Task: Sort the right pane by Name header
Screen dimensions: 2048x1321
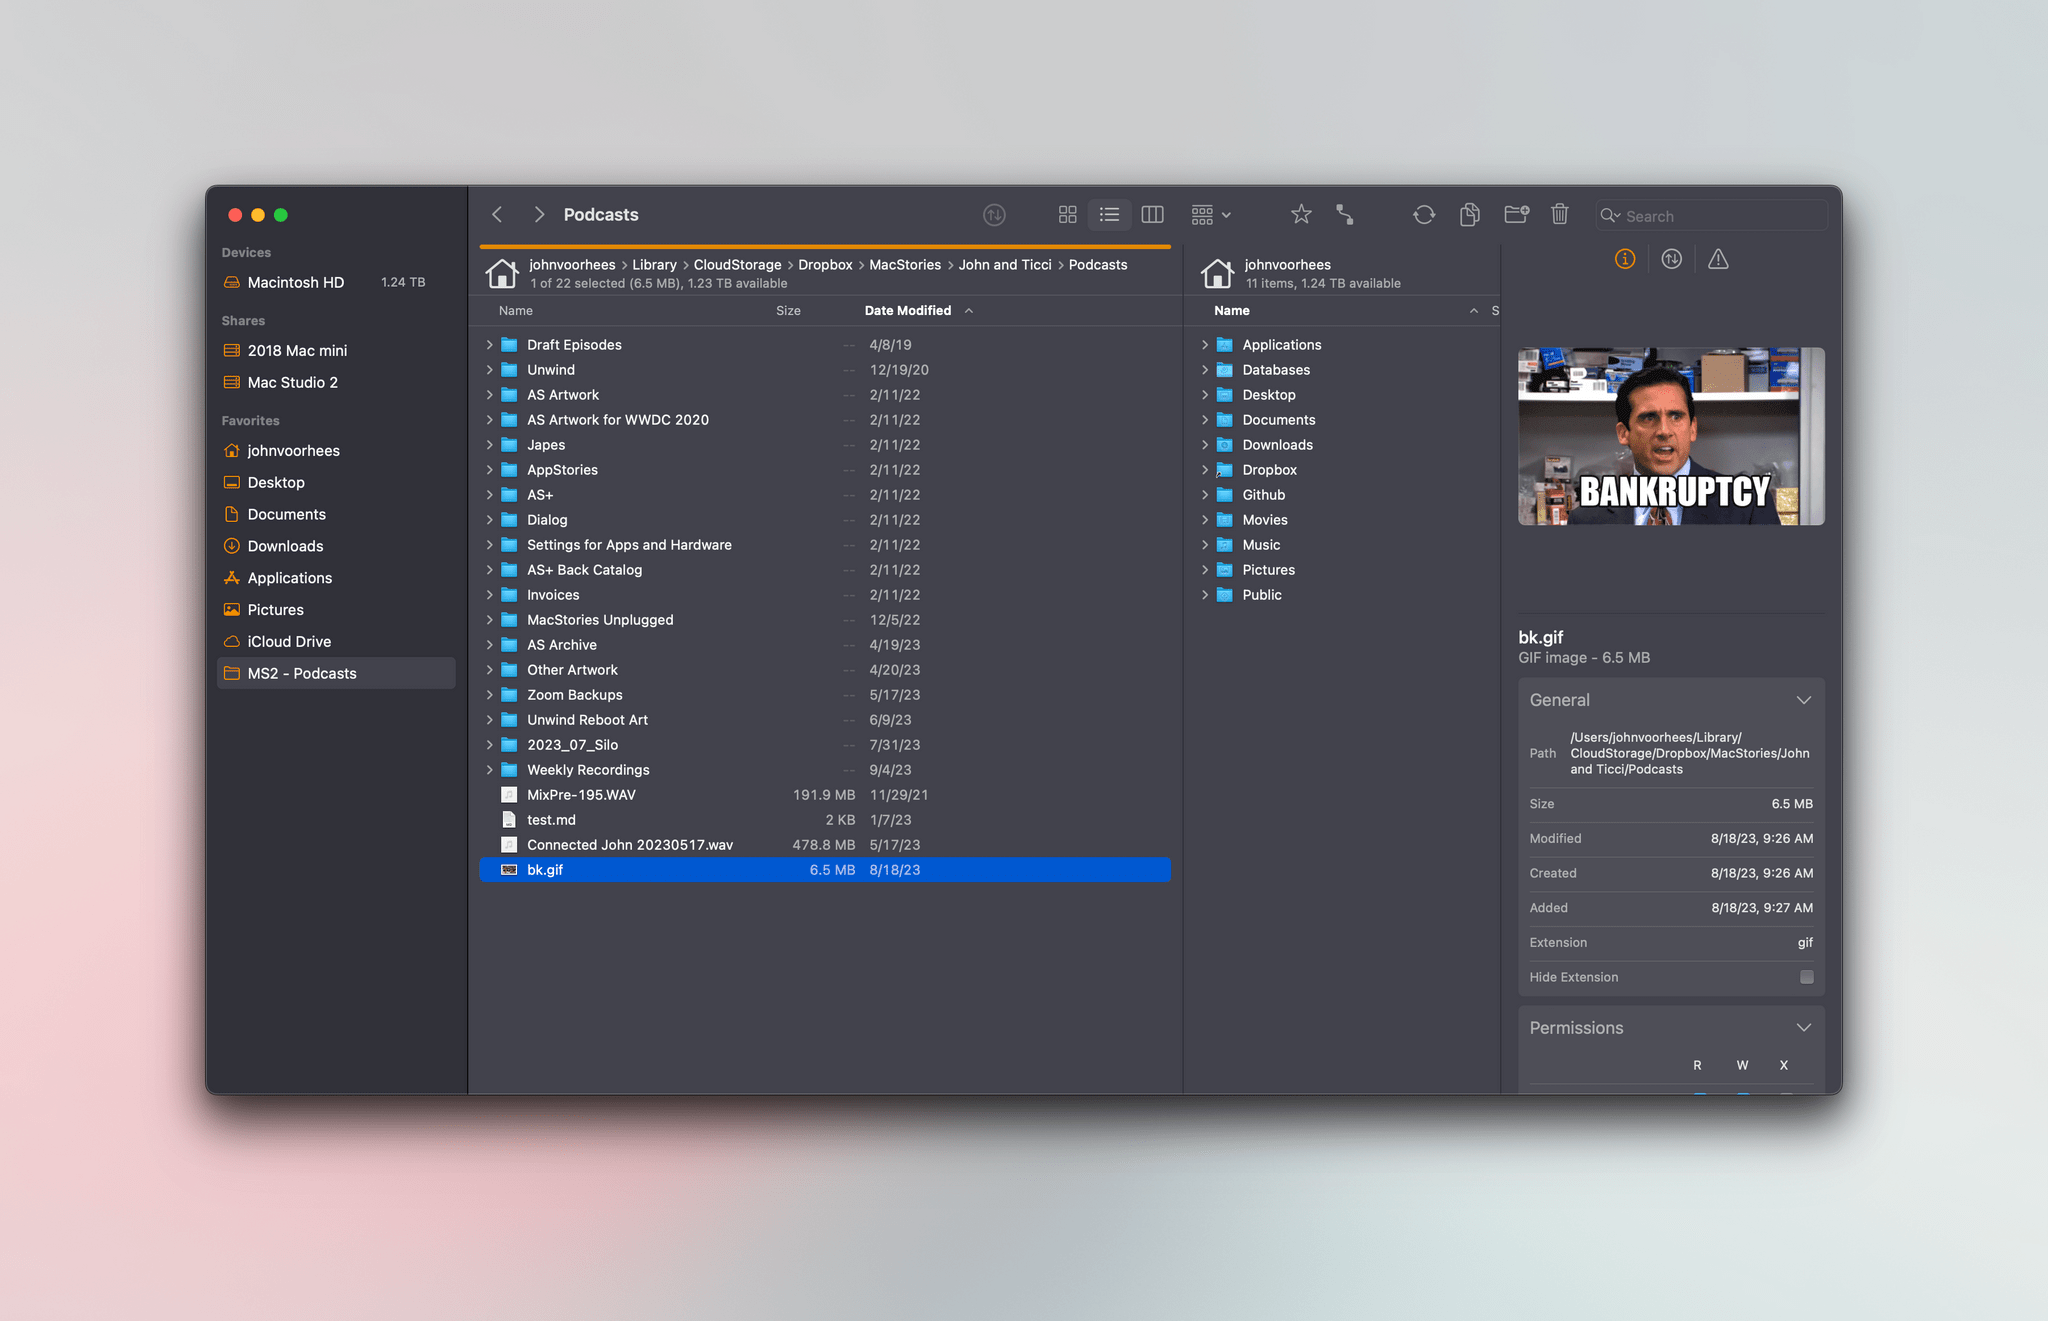Action: [x=1232, y=311]
